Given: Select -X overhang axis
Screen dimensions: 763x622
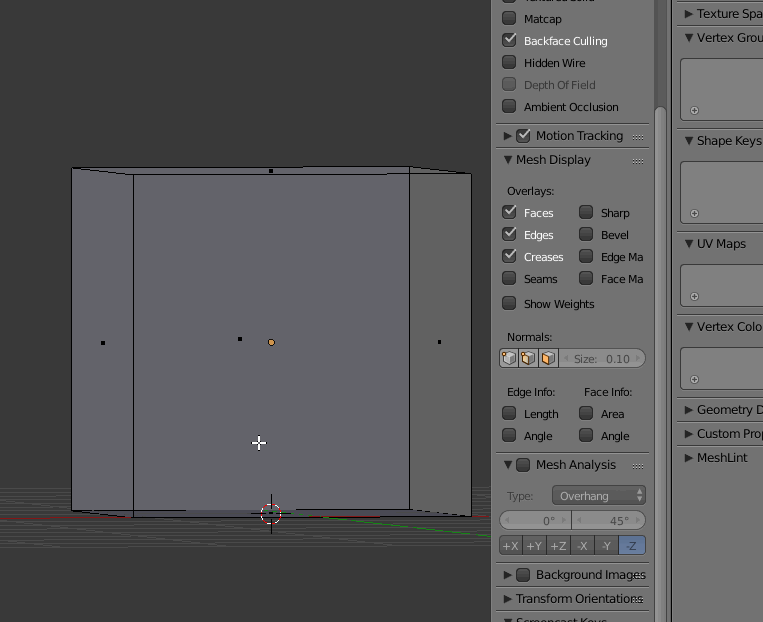Looking at the screenshot, I should (x=582, y=546).
